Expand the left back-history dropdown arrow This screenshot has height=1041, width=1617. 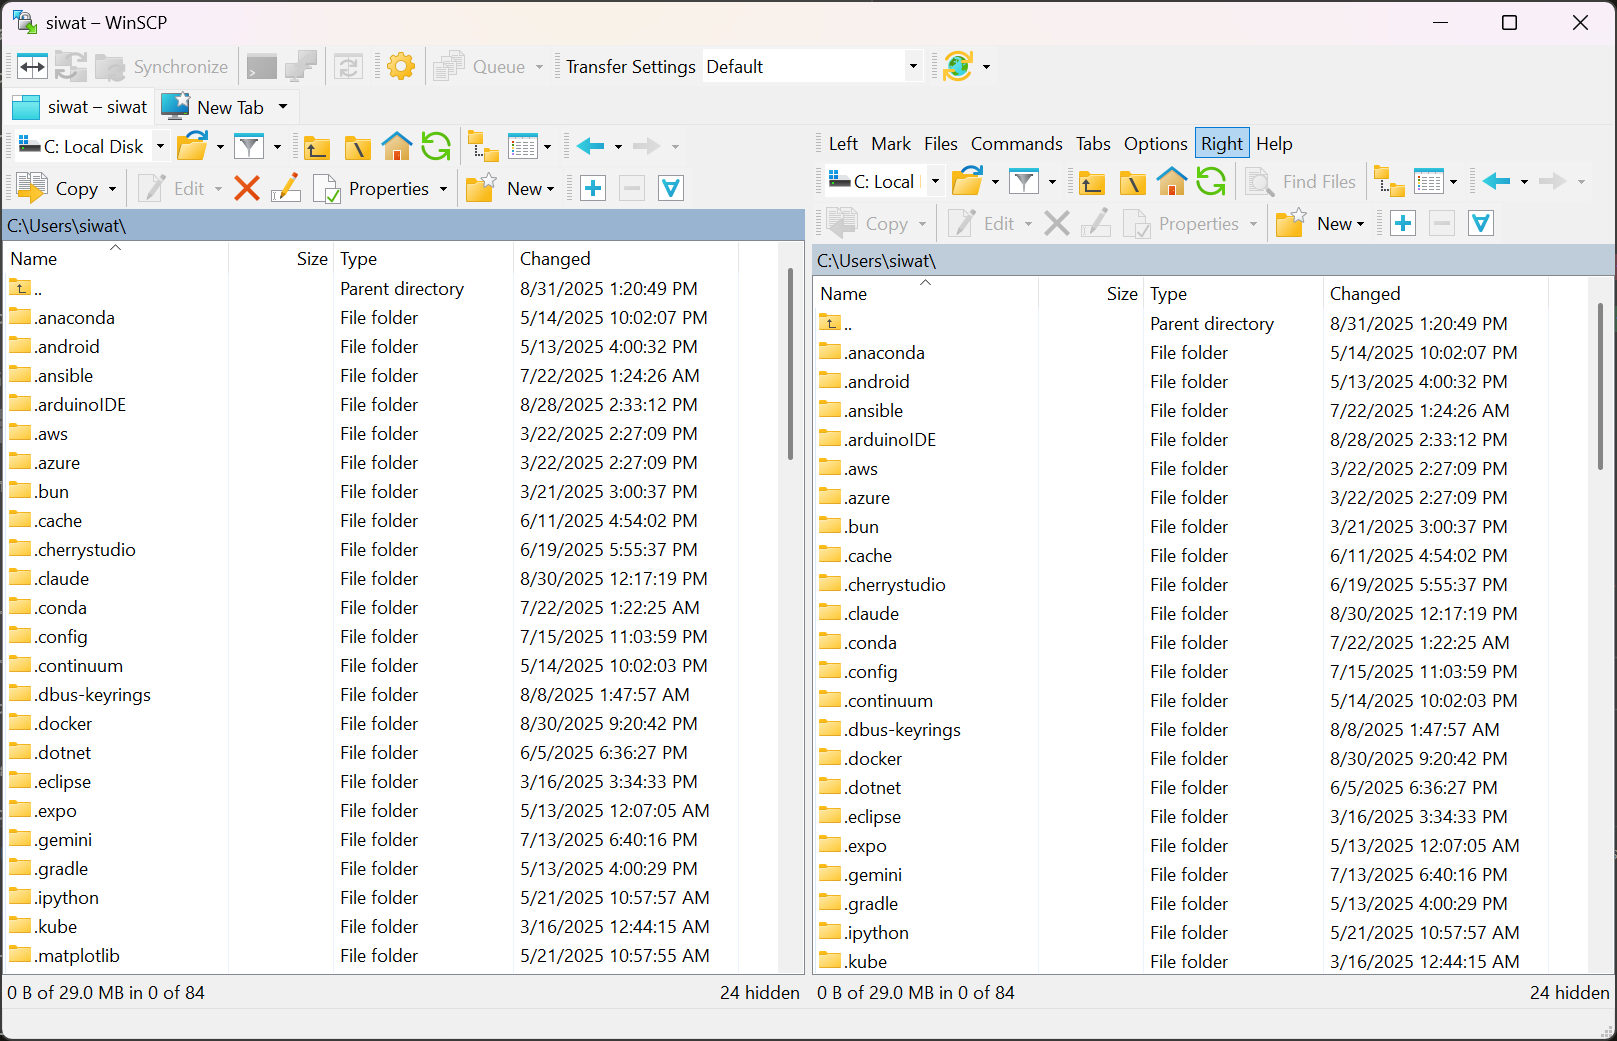(618, 147)
